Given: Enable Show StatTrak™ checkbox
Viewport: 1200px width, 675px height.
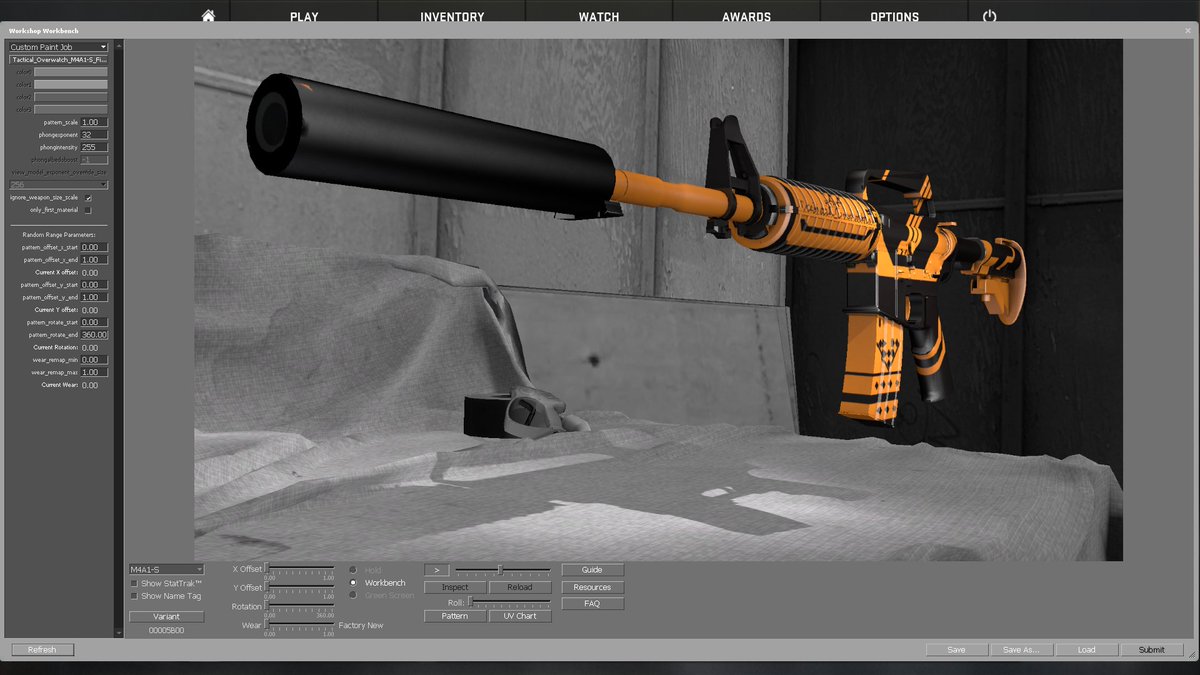Looking at the screenshot, I should tap(135, 584).
